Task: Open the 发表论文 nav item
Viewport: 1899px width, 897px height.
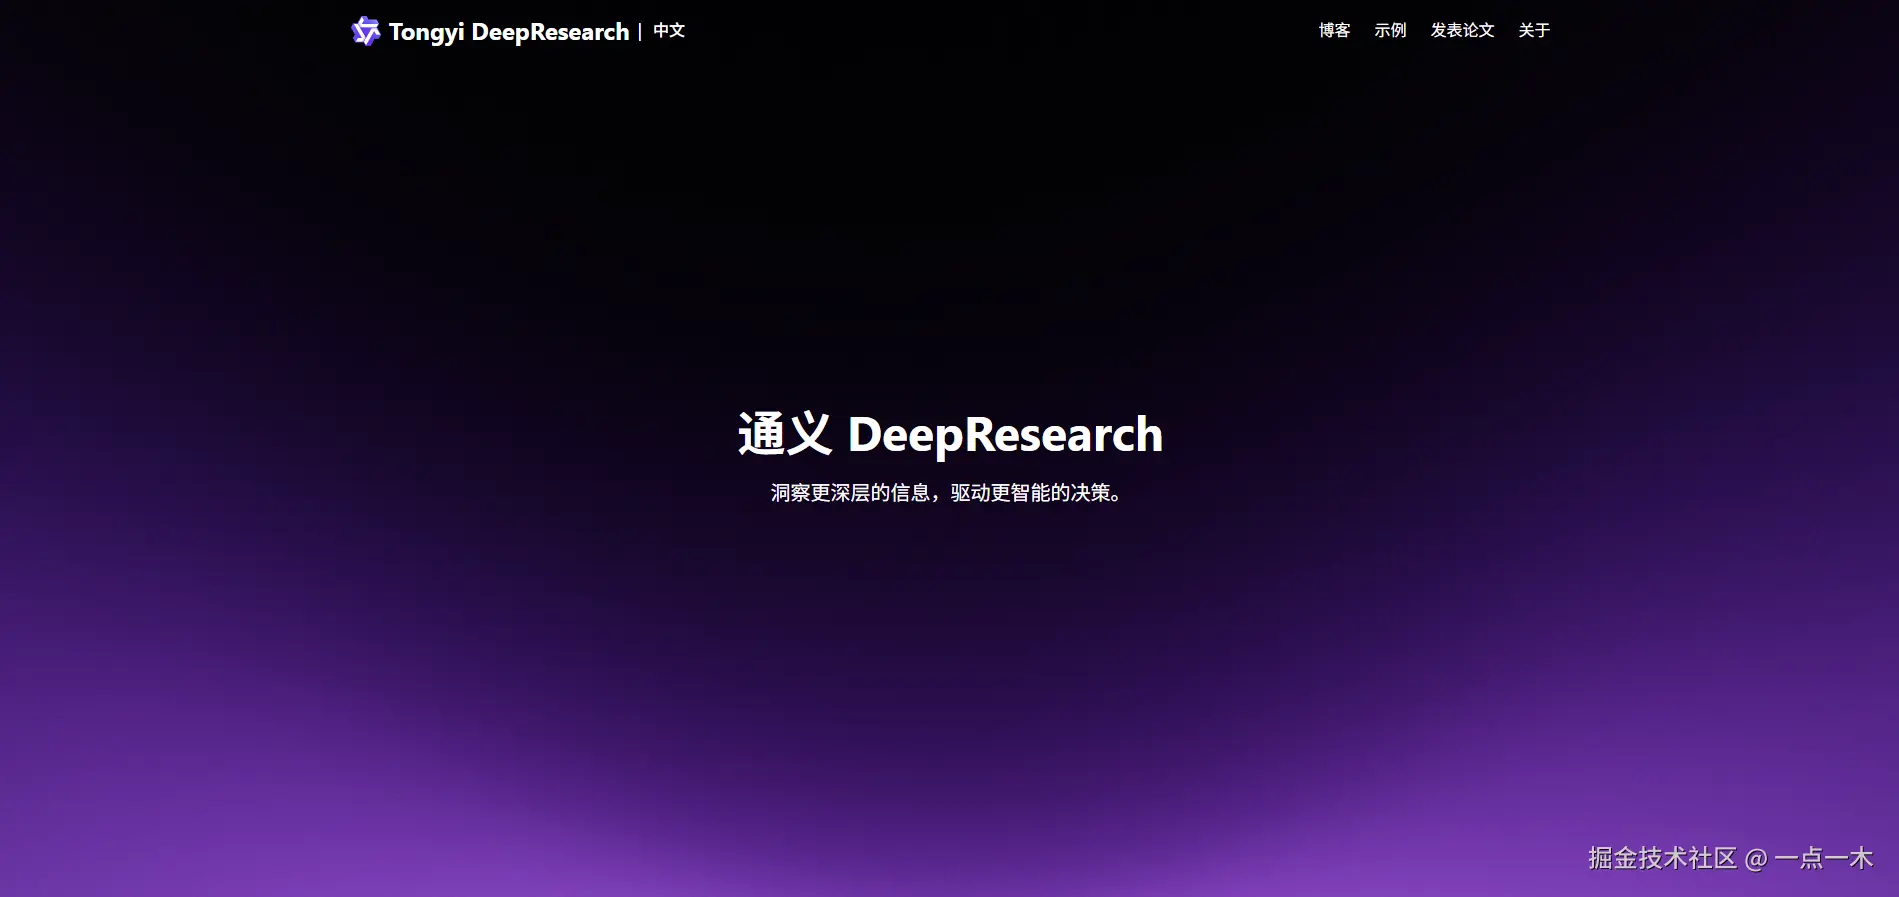Action: 1462,31
